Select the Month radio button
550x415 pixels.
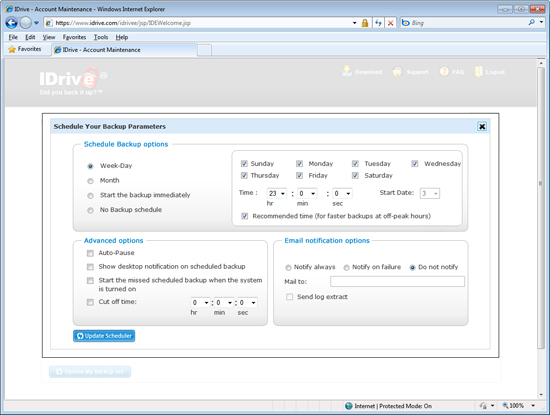point(90,181)
